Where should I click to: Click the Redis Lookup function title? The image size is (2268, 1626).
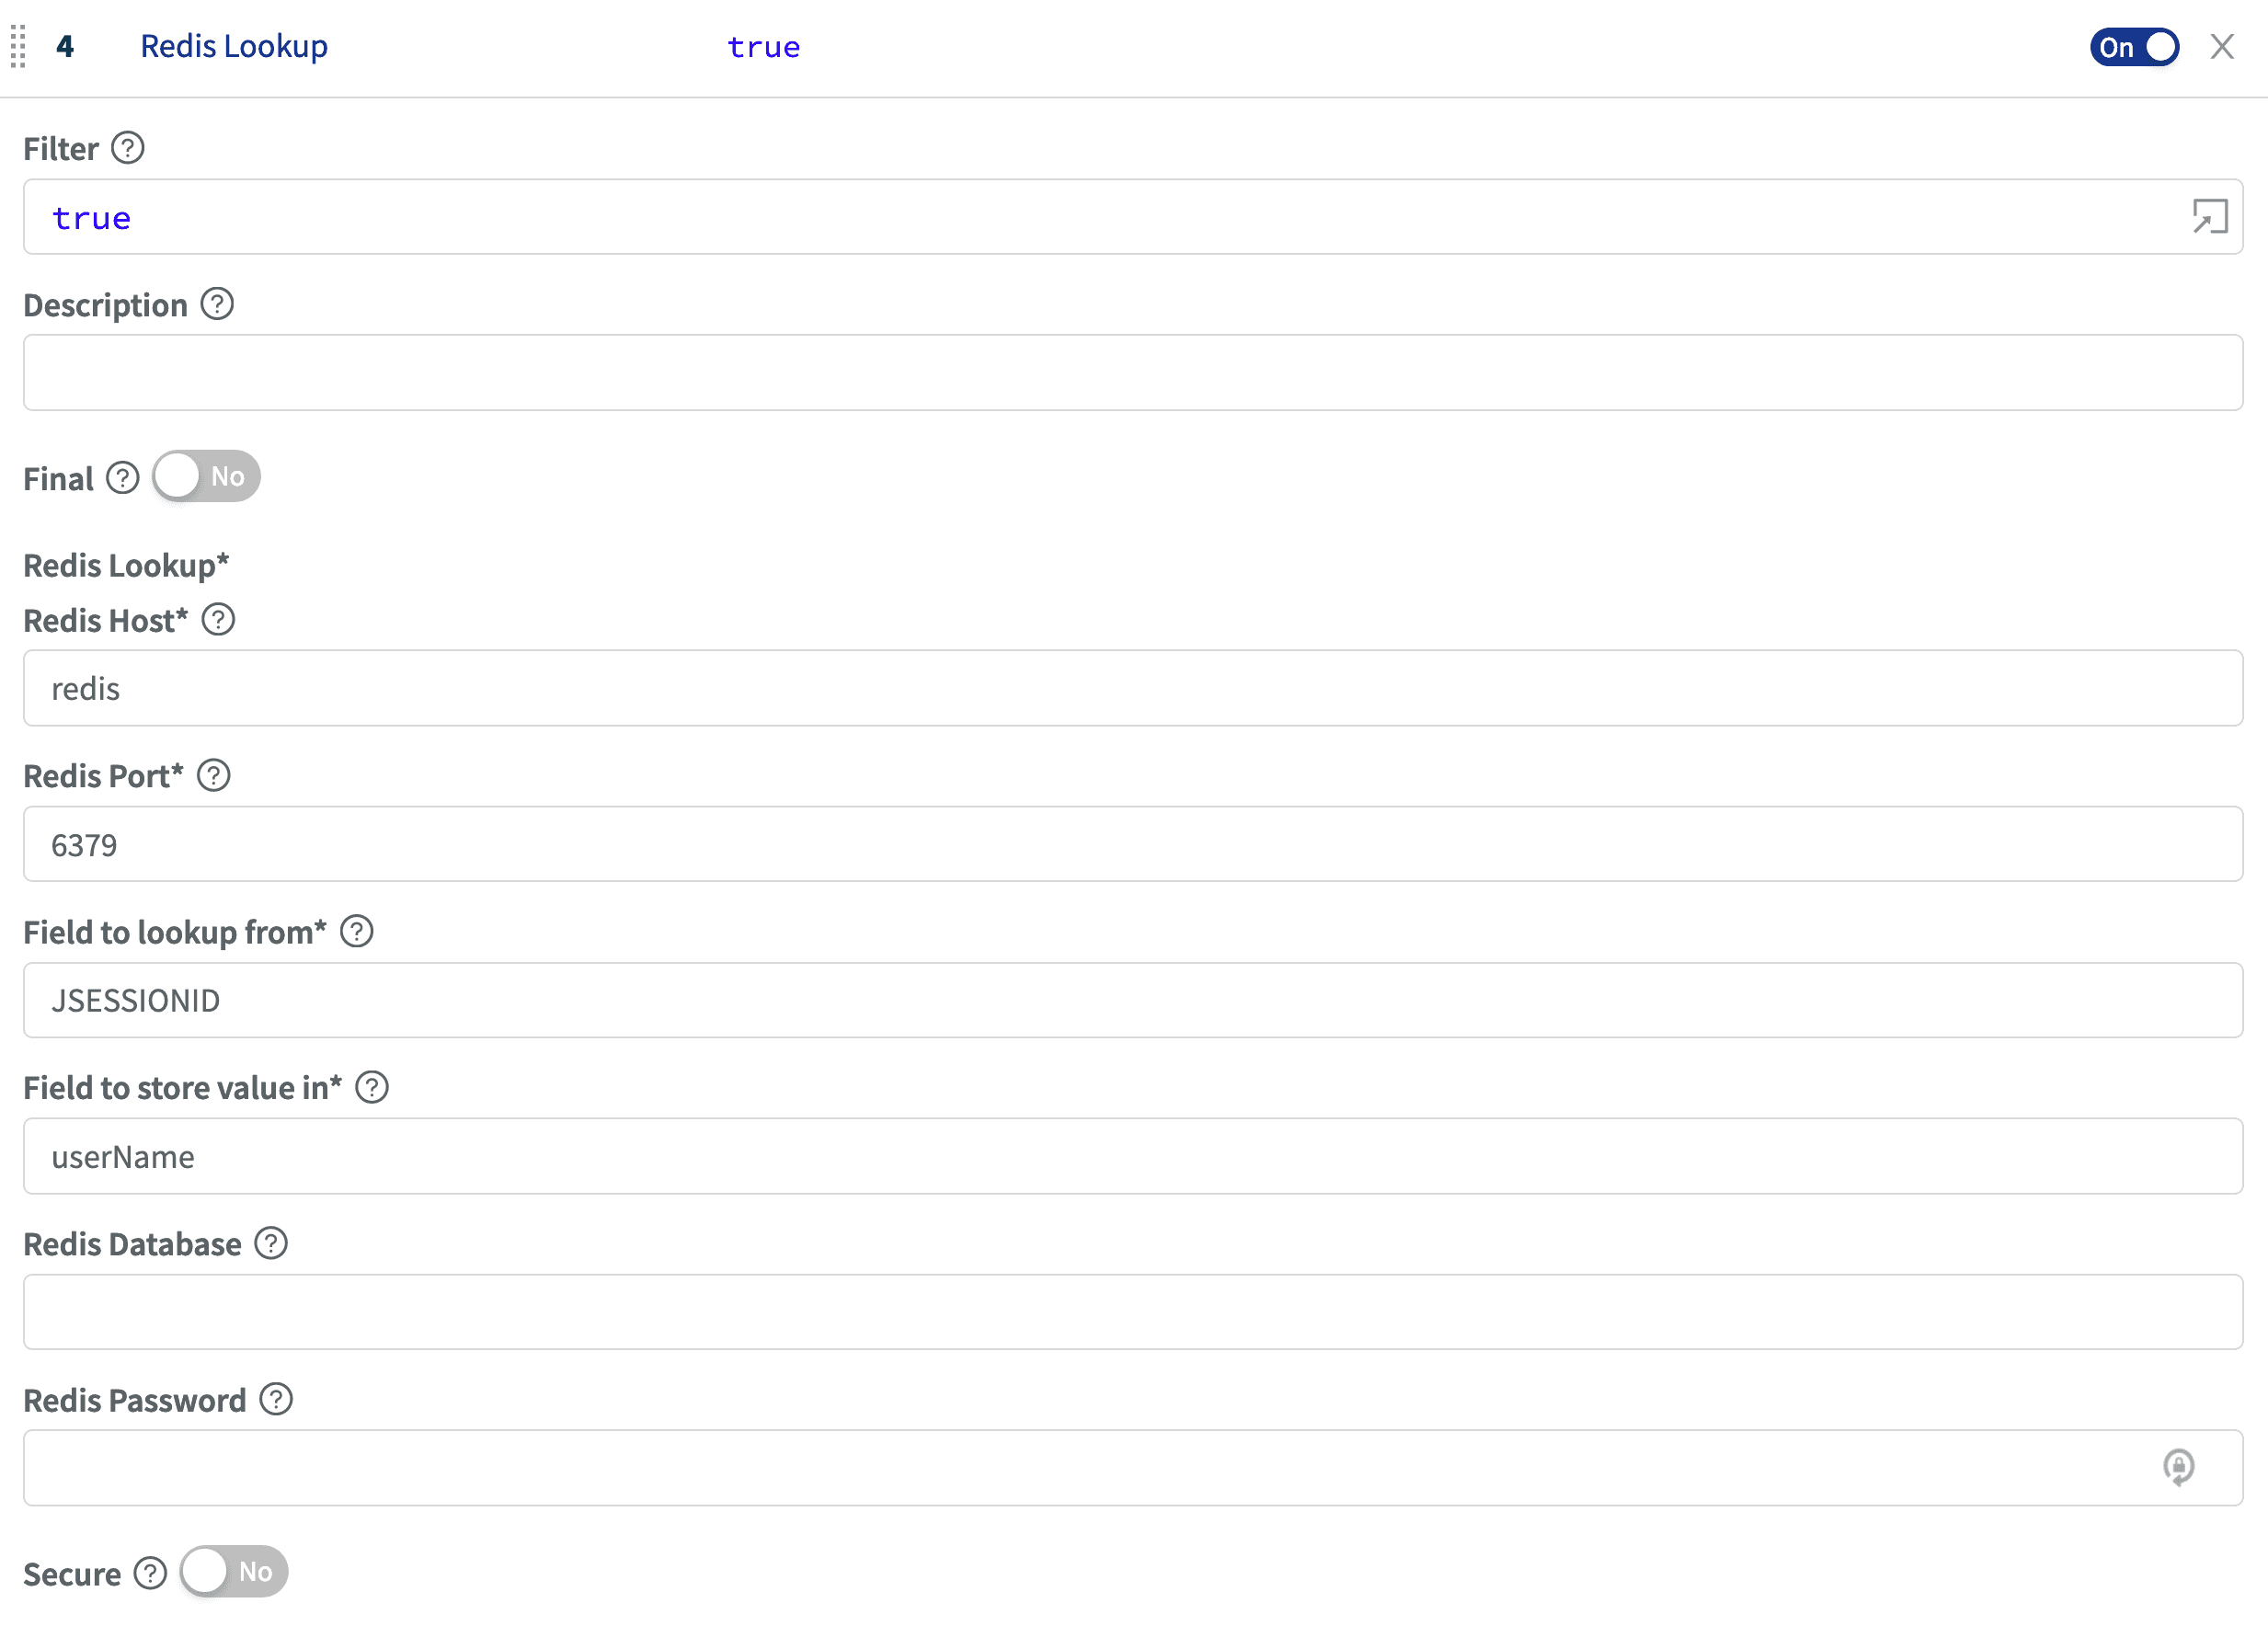point(234,47)
